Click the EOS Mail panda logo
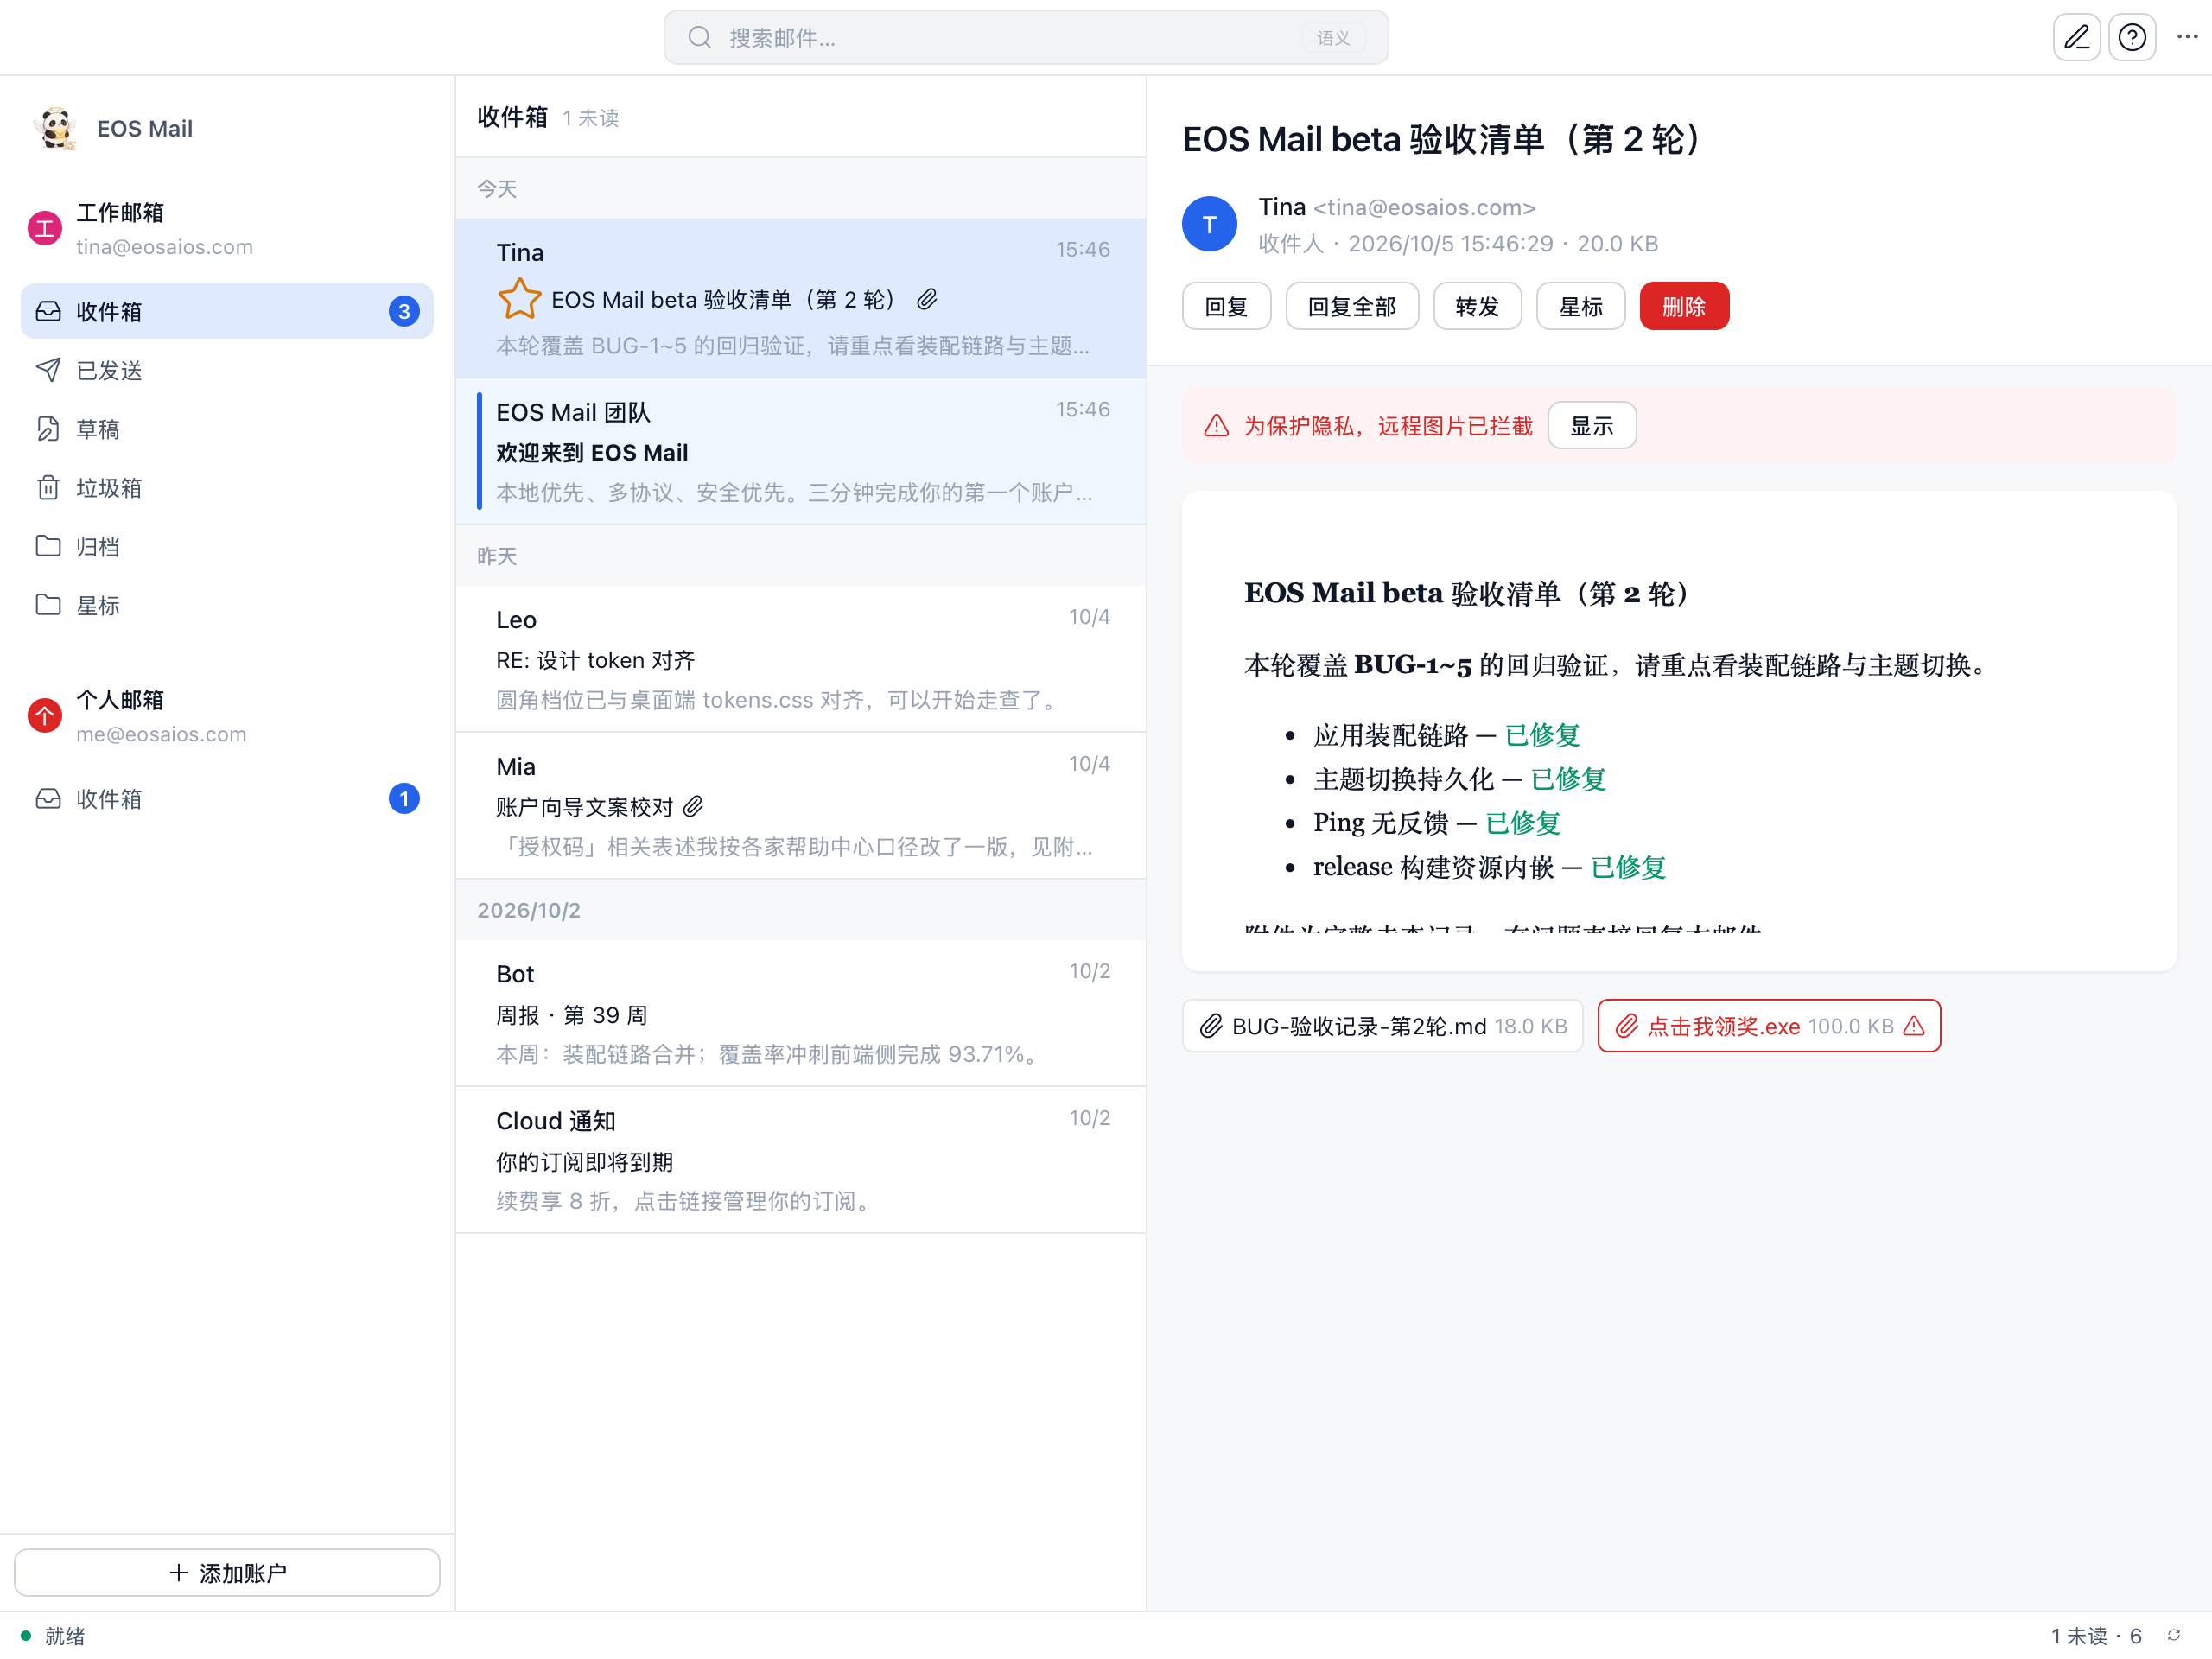2212x1659 pixels. pyautogui.click(x=56, y=129)
